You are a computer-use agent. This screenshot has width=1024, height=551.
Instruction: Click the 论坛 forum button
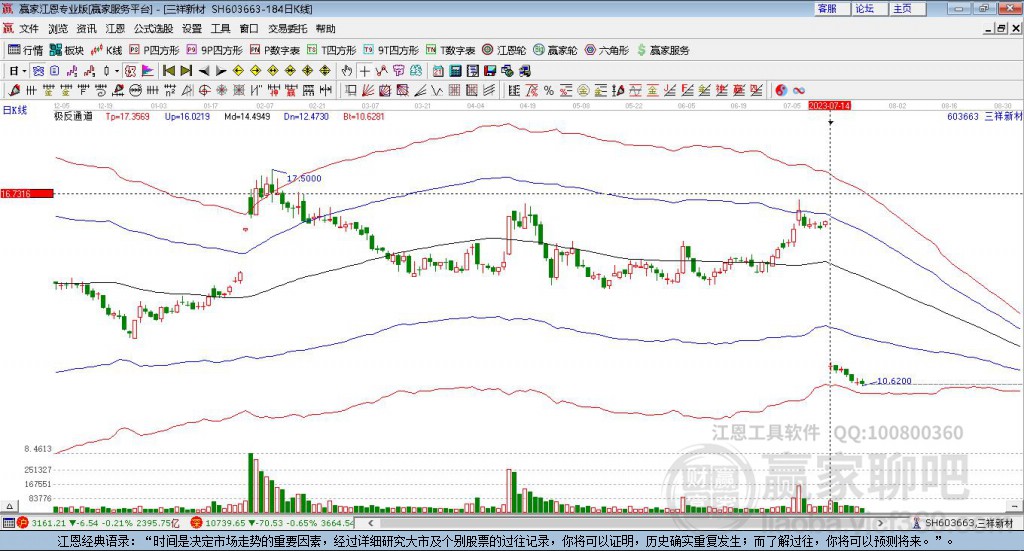[x=870, y=8]
